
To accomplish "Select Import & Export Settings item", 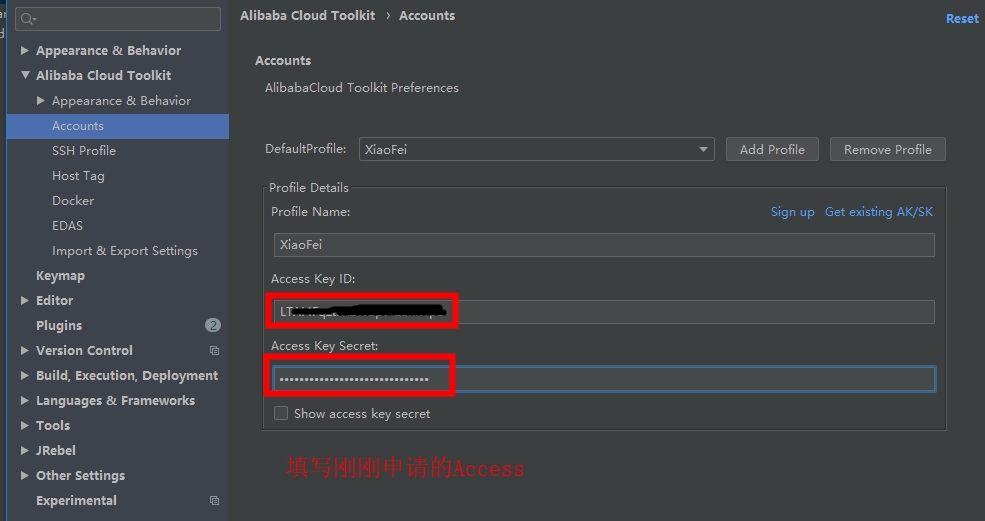I will (x=125, y=251).
